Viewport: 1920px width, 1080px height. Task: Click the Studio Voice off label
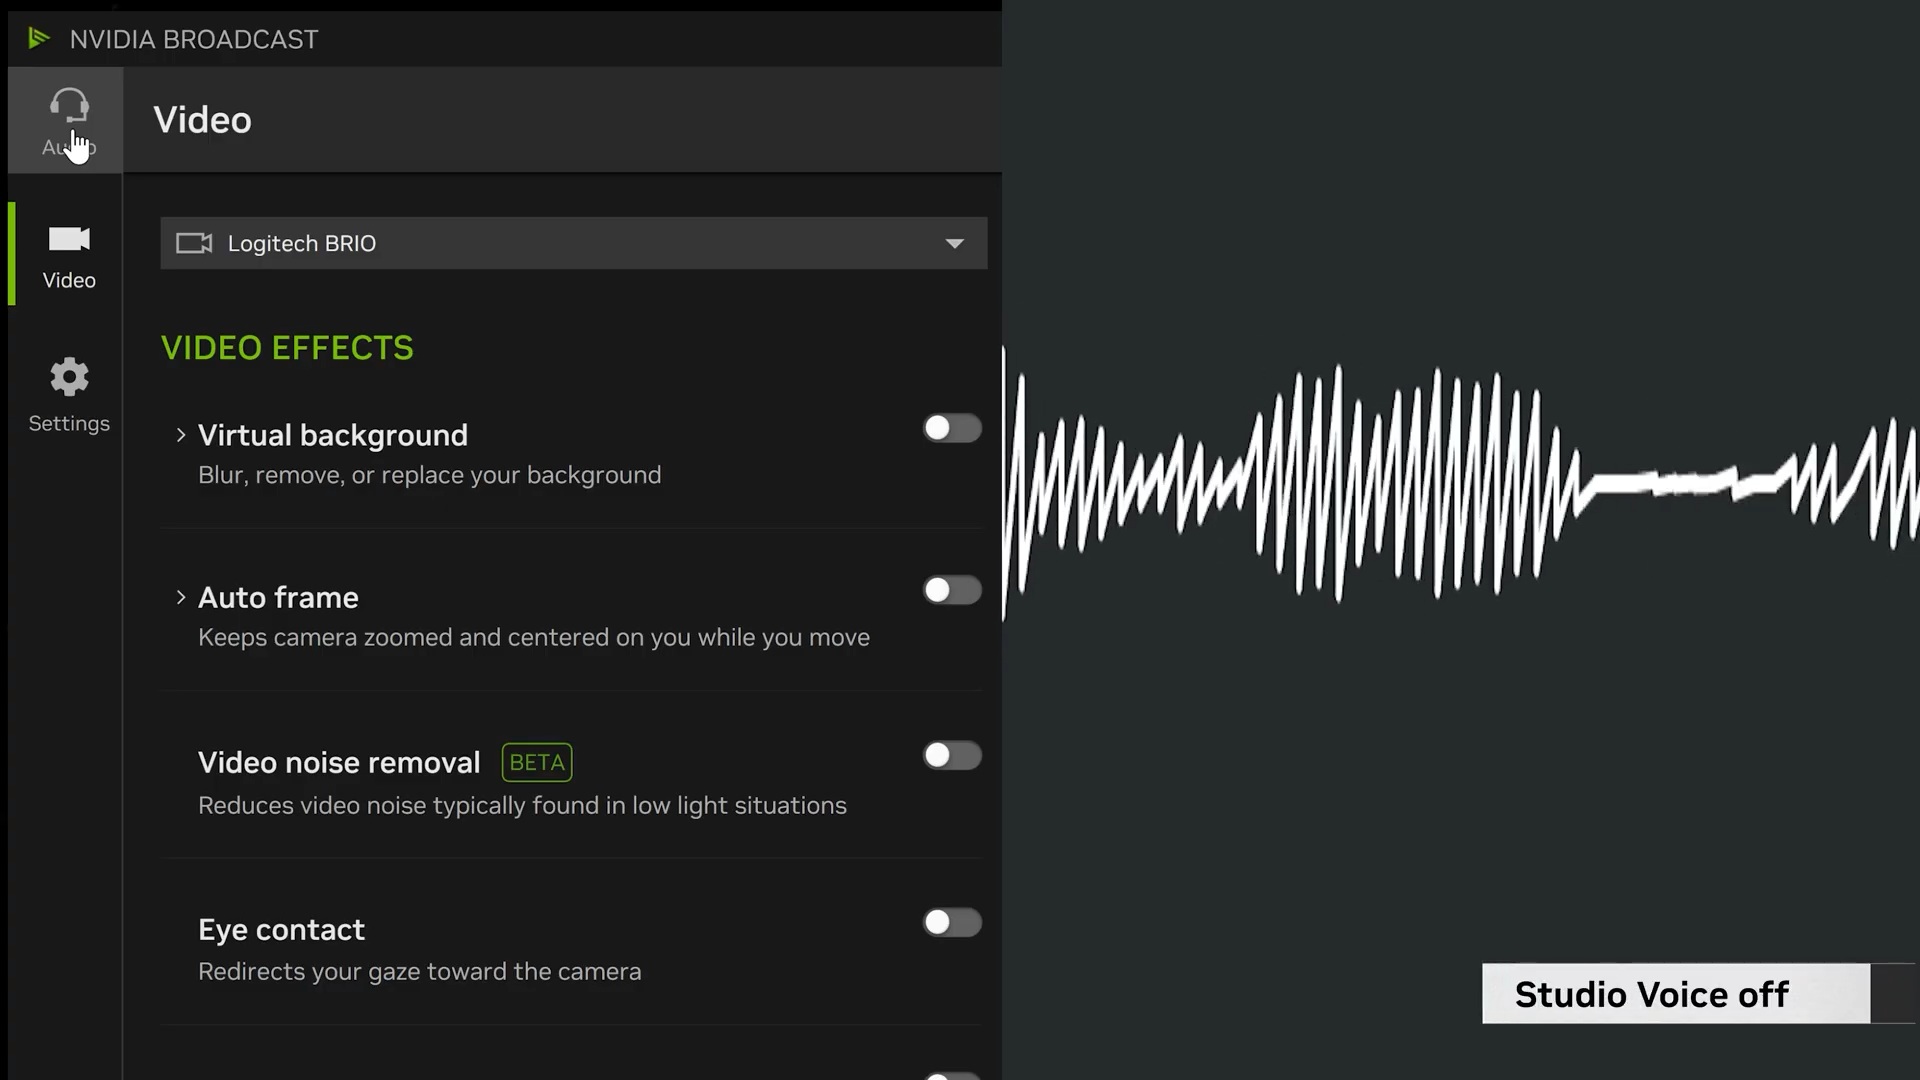[1651, 994]
